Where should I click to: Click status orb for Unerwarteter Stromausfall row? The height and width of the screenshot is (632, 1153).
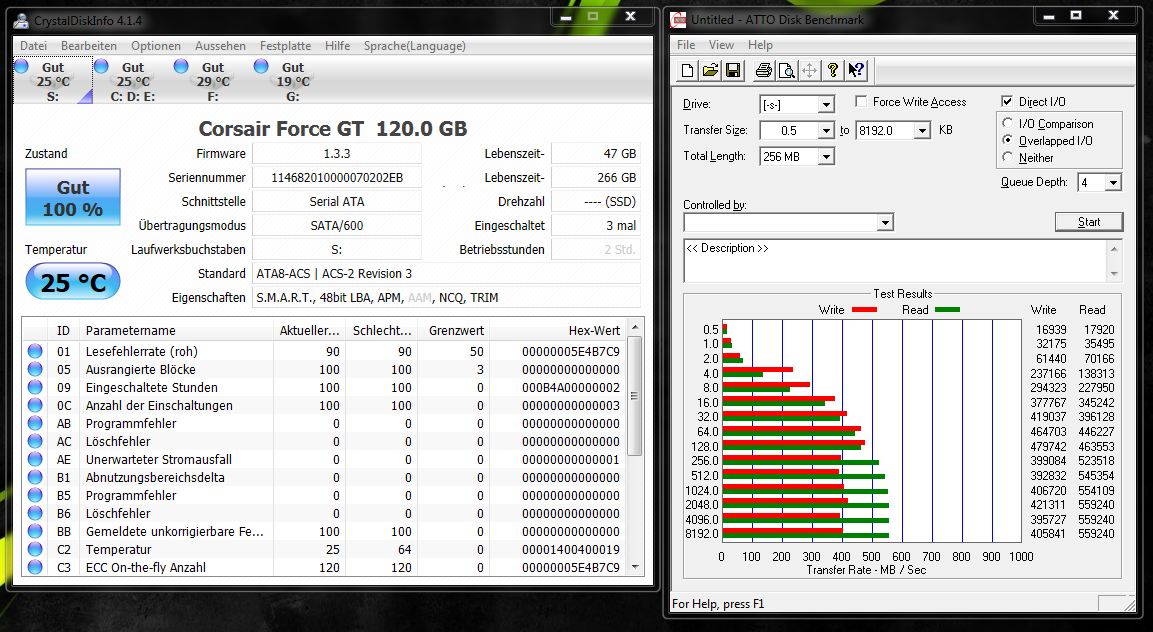click(x=35, y=460)
